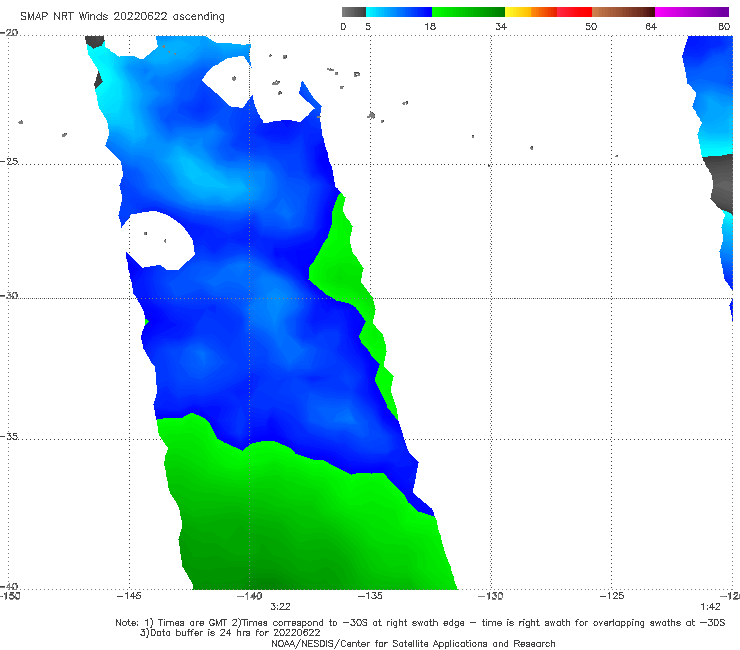This screenshot has width=740, height=650.
Task: Click the note 'Data buffer is 24 hrs for 20220622'
Action: [x=230, y=633]
